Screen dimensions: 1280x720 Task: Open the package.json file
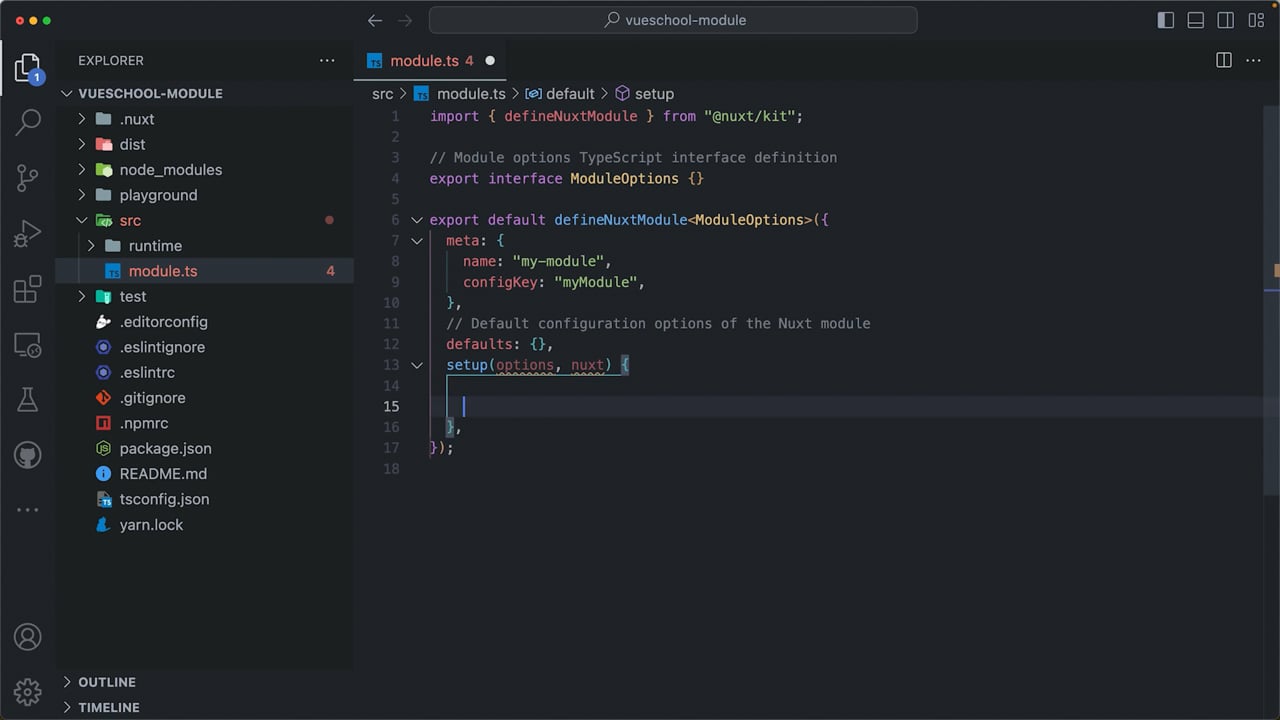[x=204, y=449]
